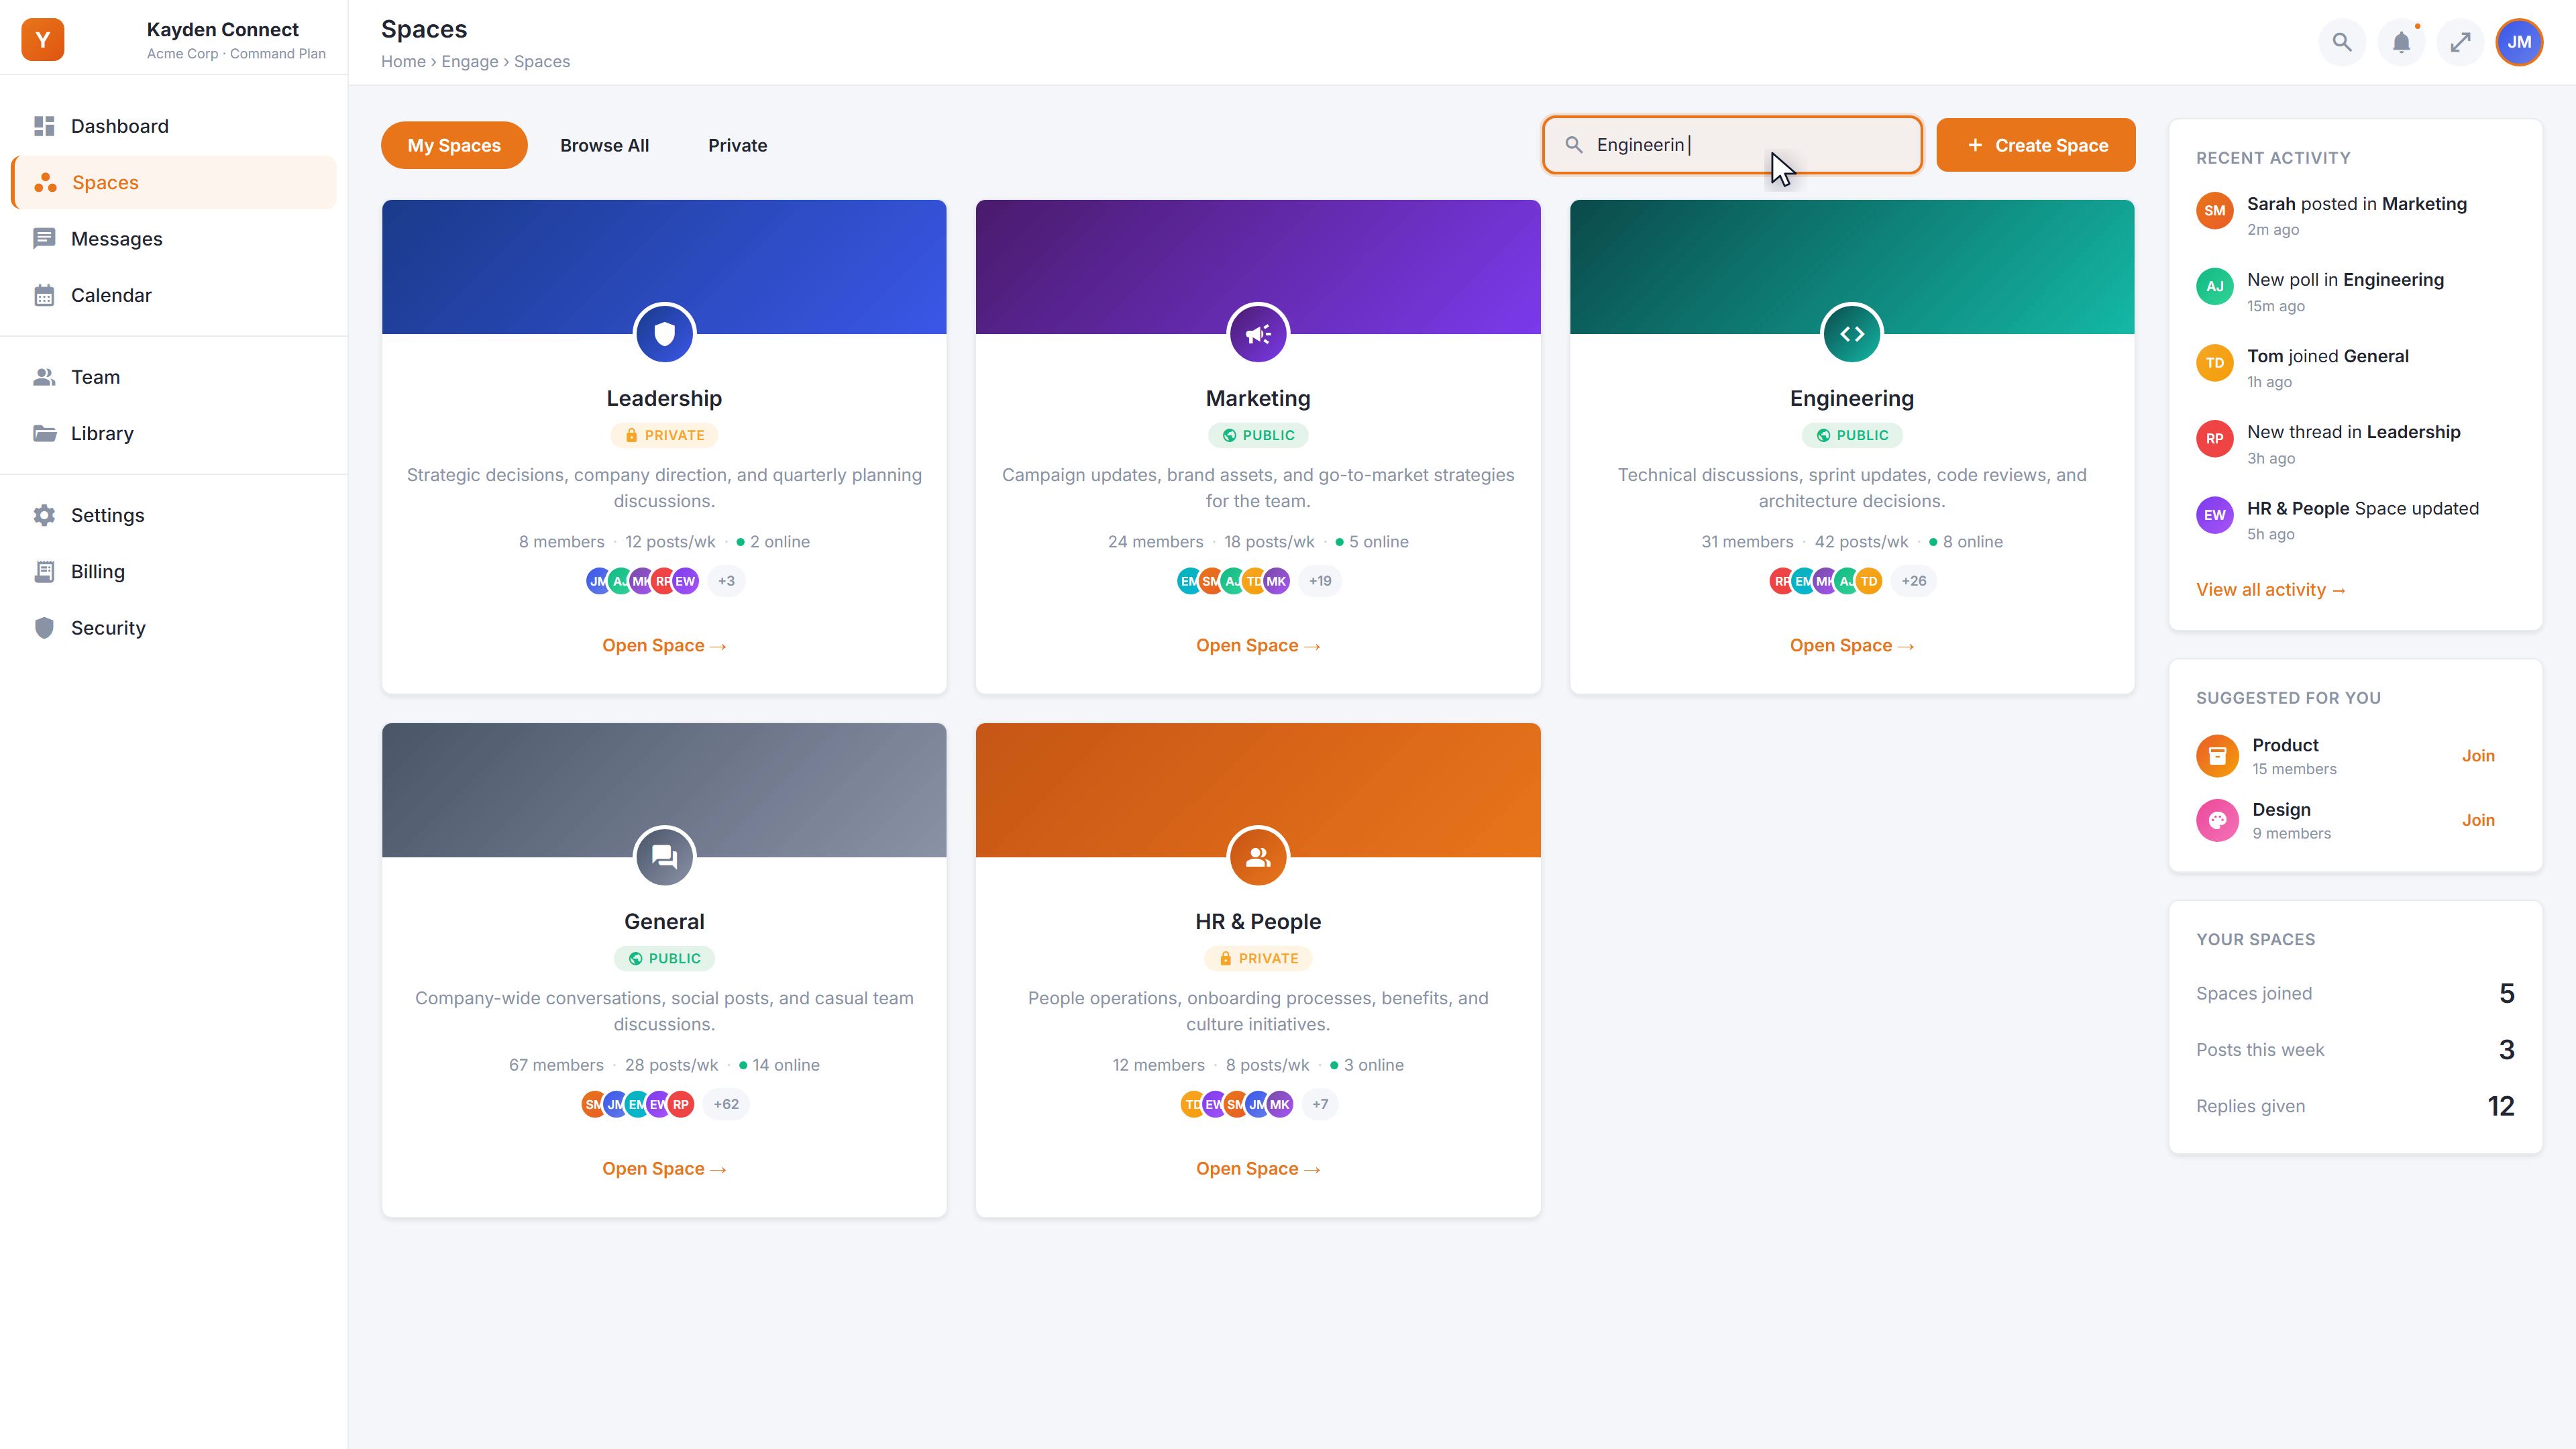Click General +62 more members badge
Screen dimensions: 2576x1449
coord(726,1104)
